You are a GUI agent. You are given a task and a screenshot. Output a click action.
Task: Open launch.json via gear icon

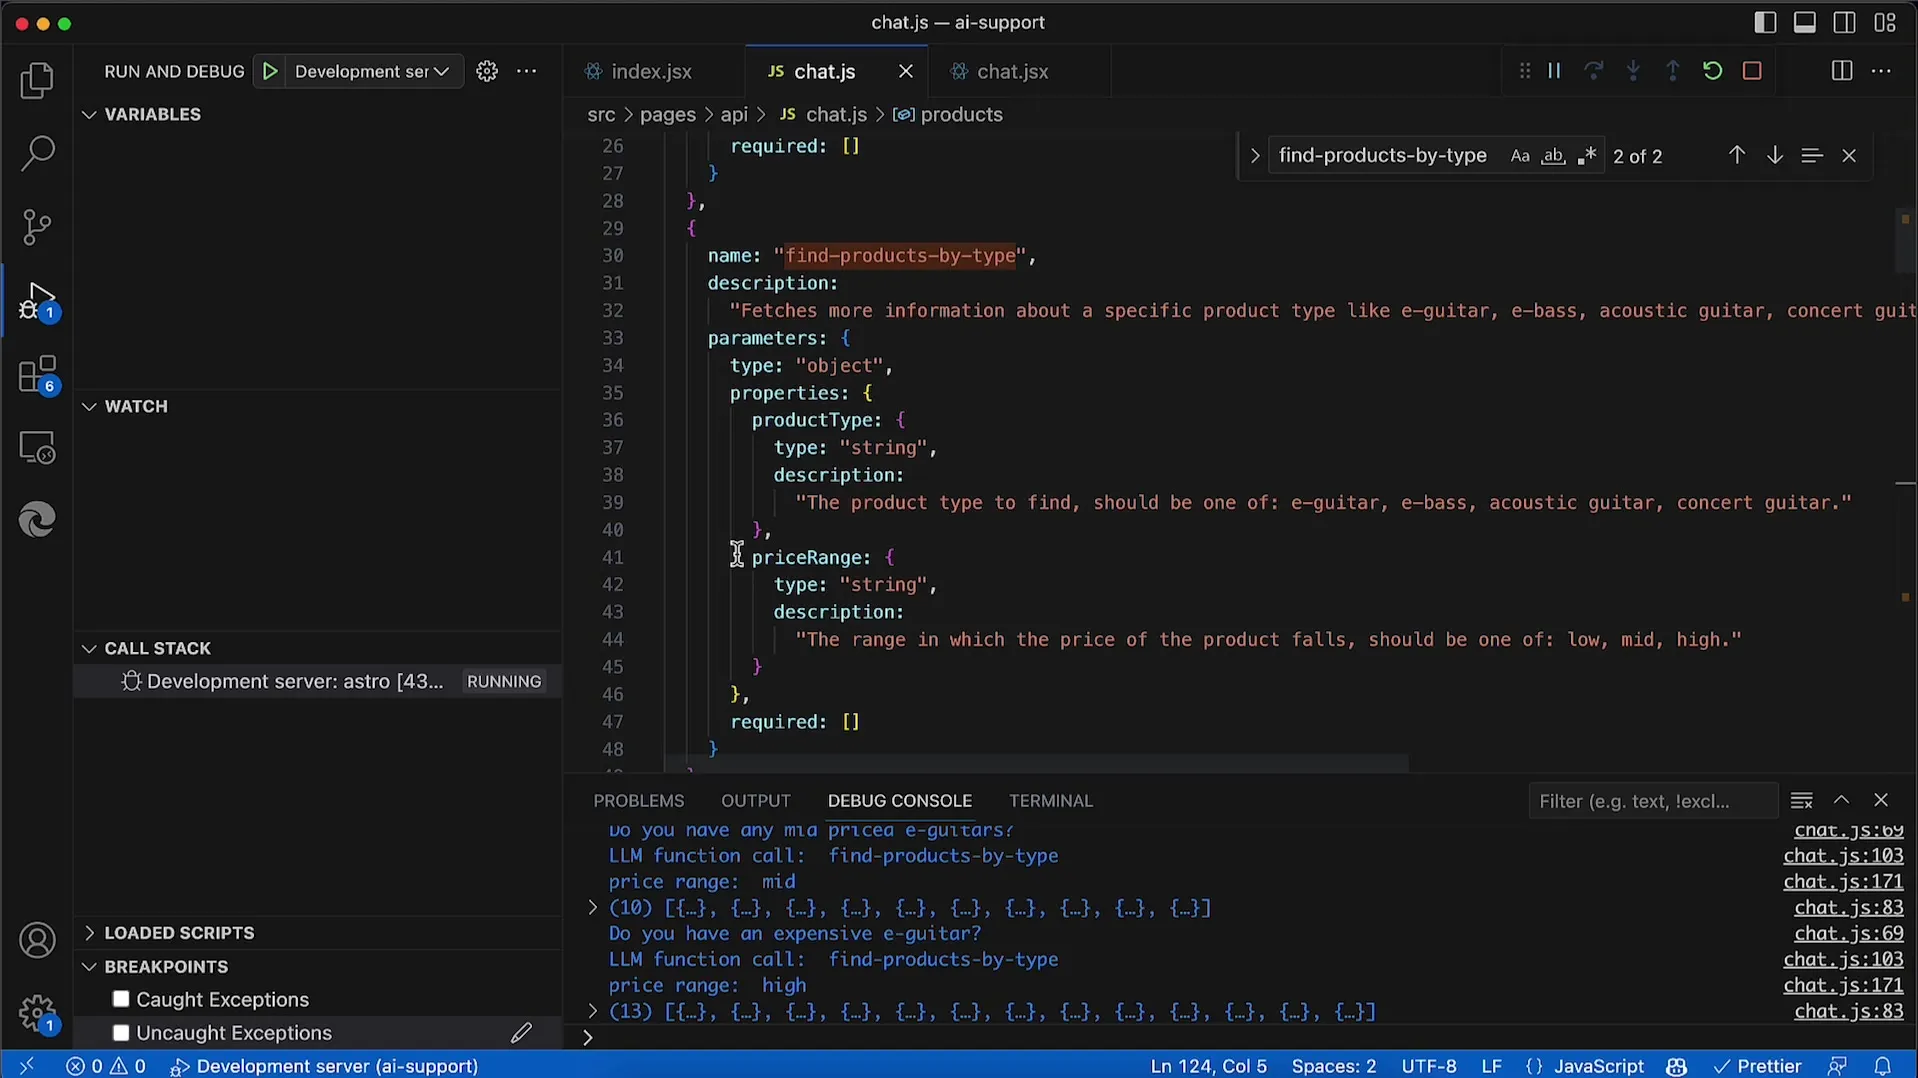point(487,71)
